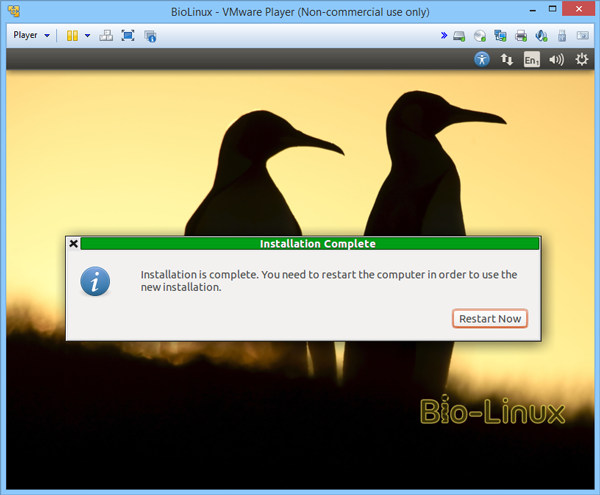Enter full screen mode
Viewport: 600px width, 495px height.
pos(128,36)
